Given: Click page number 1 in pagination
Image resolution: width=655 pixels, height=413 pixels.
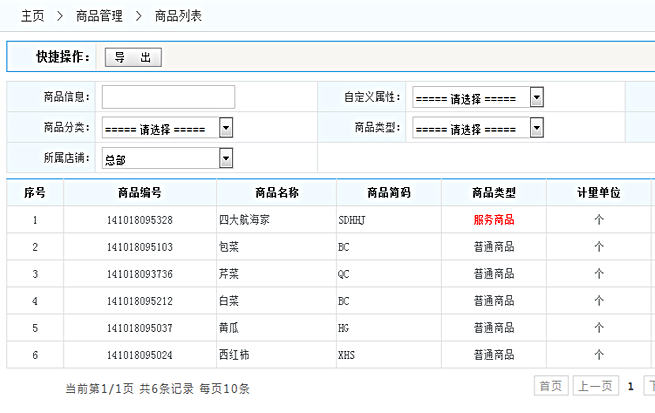Looking at the screenshot, I should coord(631,386).
